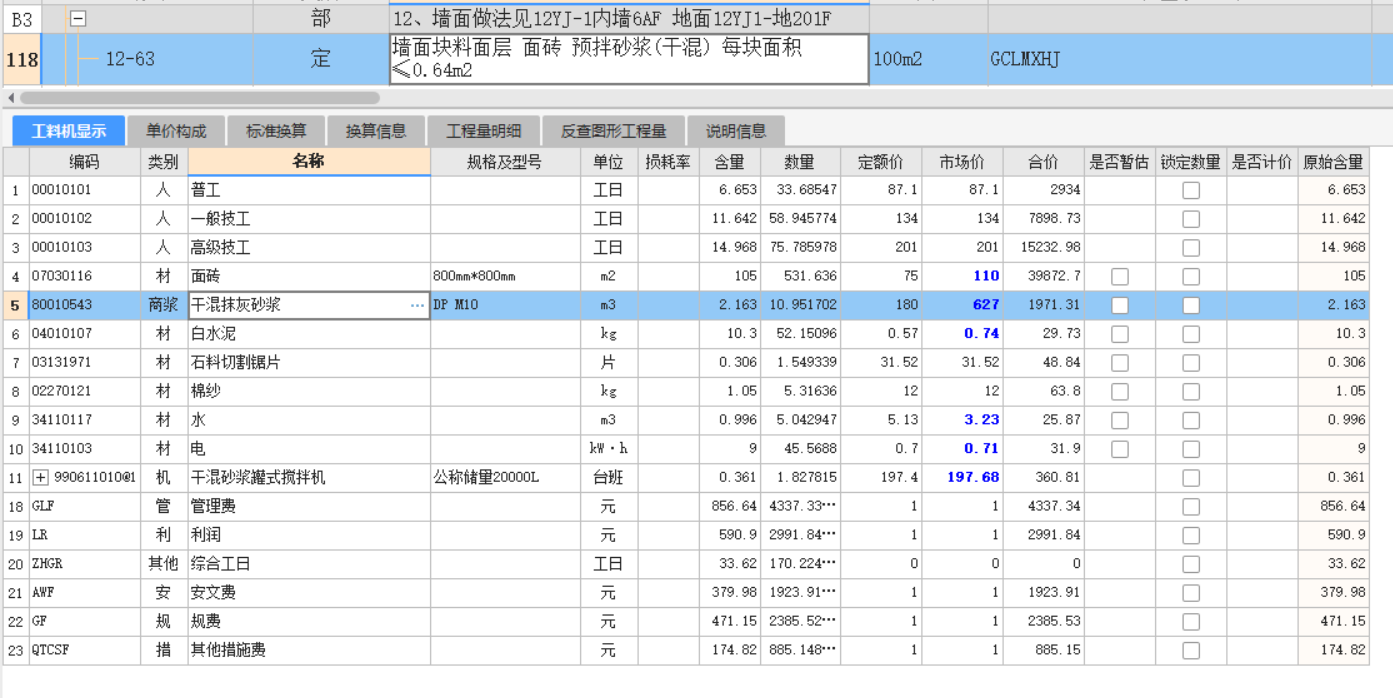Viewport: 1393px width, 698px height.
Task: Check 锁定数量 for the 干混砂浆罐式搅拌机 row
Action: [x=1191, y=478]
